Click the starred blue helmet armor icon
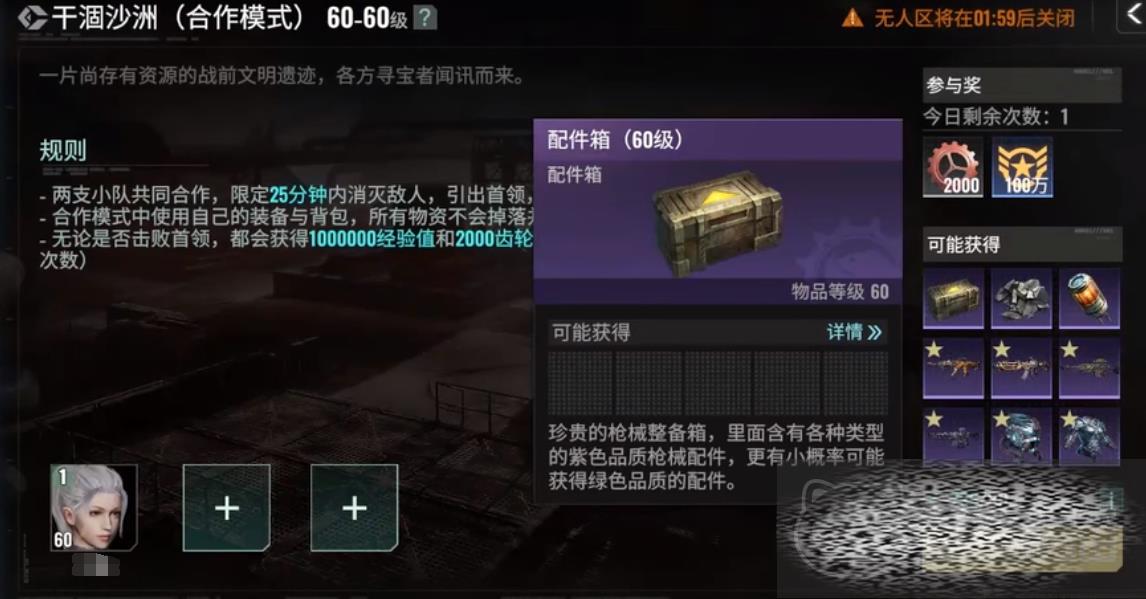Image resolution: width=1146 pixels, height=599 pixels. coord(1021,435)
